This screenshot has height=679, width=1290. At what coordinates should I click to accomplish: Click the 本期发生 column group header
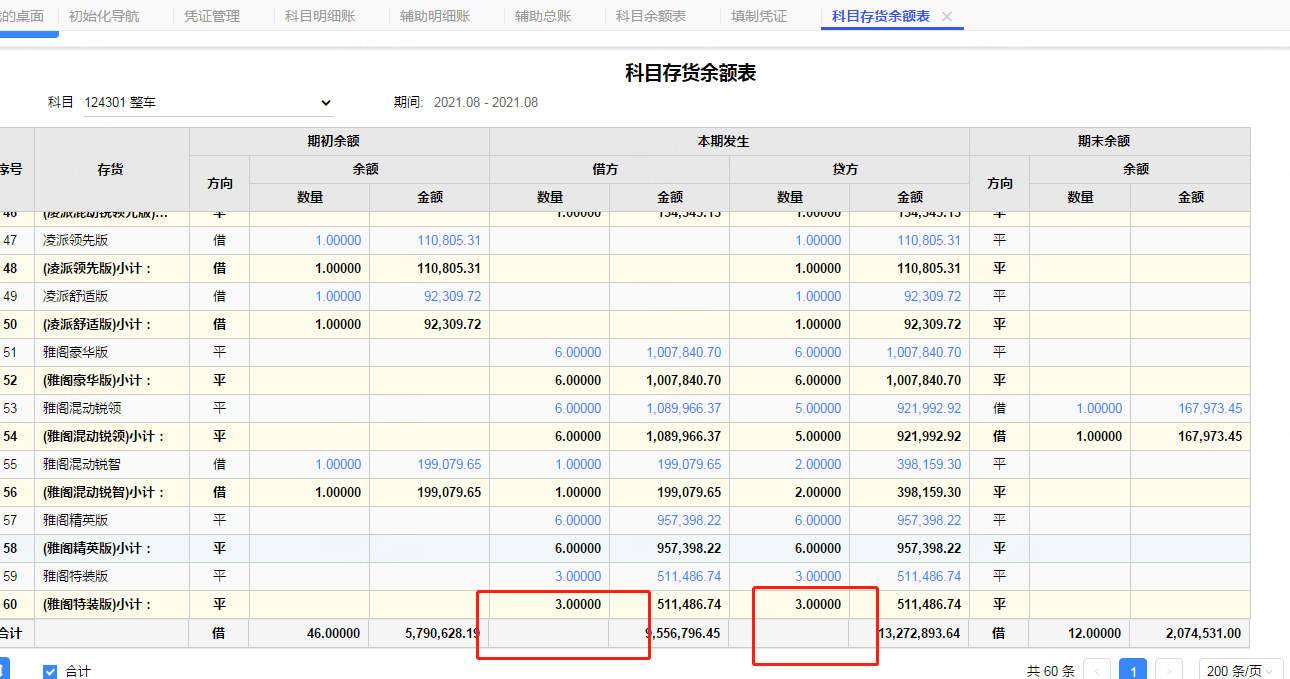pyautogui.click(x=729, y=141)
